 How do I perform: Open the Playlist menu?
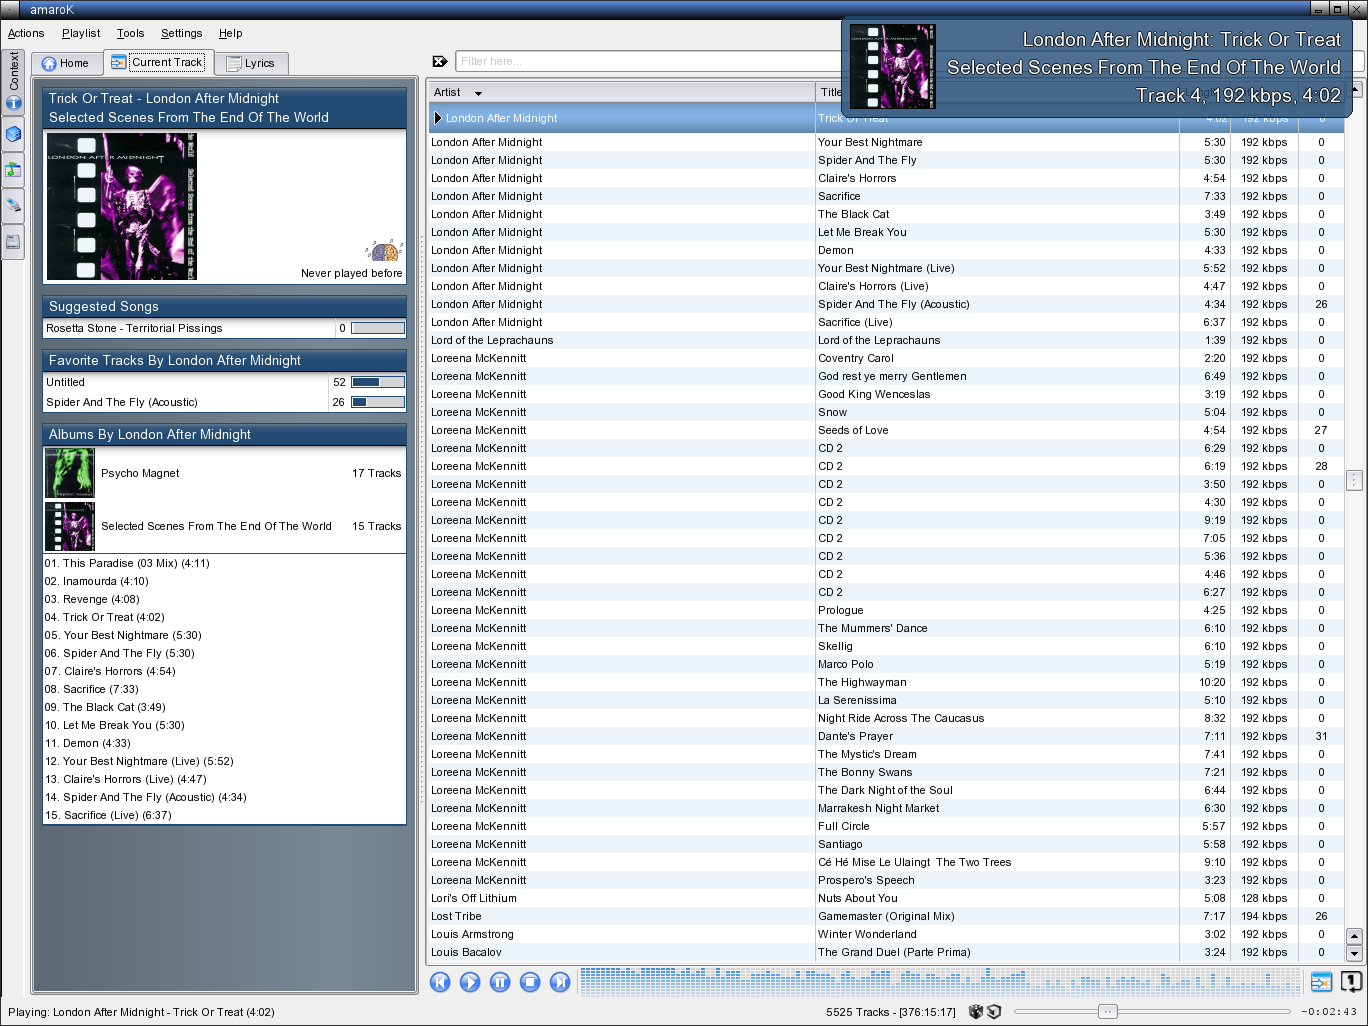click(x=81, y=33)
